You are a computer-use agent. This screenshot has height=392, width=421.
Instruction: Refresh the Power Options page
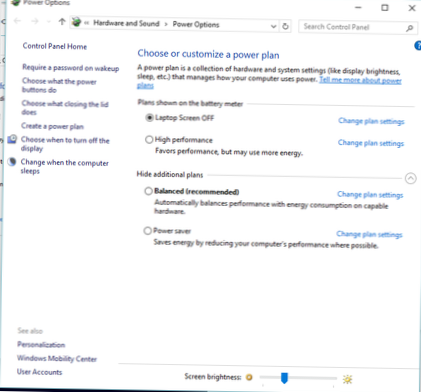(285, 26)
